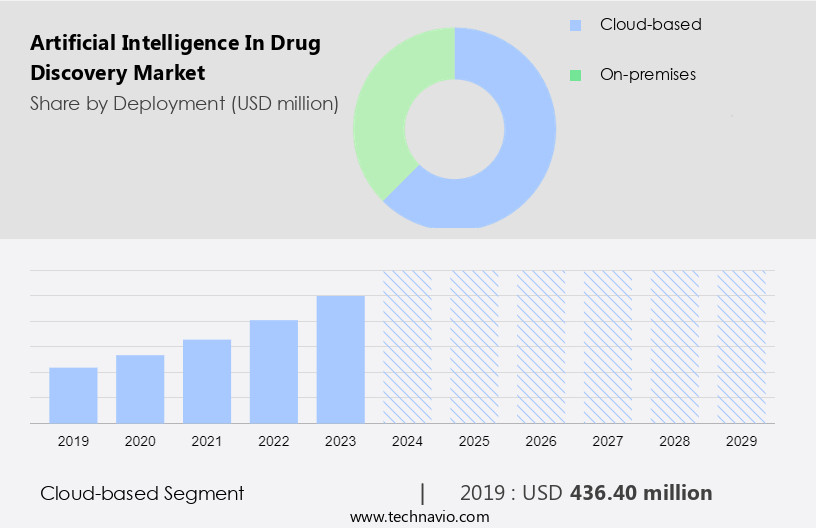
Task: Click the hatched forecast bar for 2029
Action: point(741,346)
